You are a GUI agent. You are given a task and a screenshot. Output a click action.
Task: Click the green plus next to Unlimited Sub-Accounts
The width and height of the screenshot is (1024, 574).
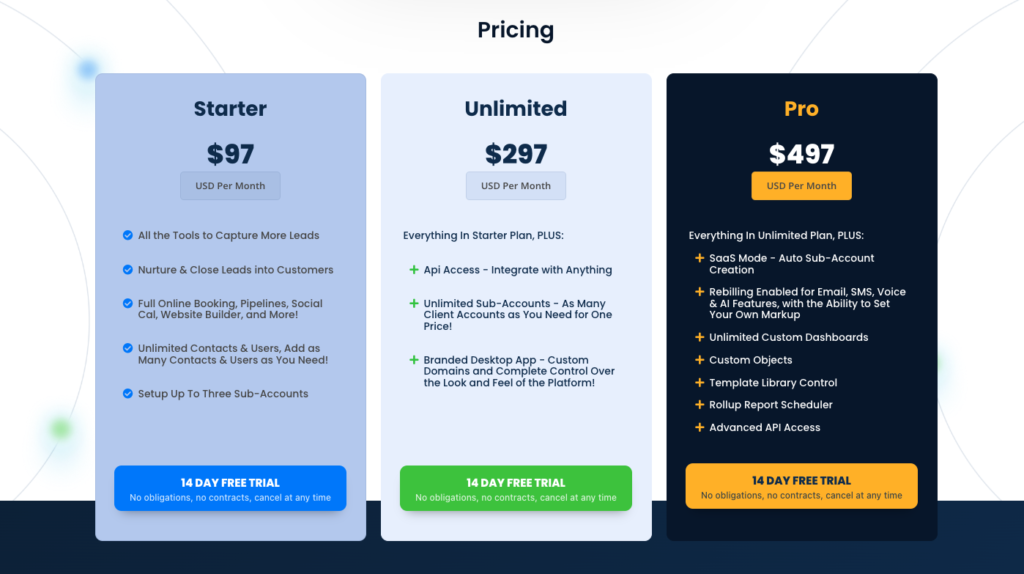(x=413, y=304)
